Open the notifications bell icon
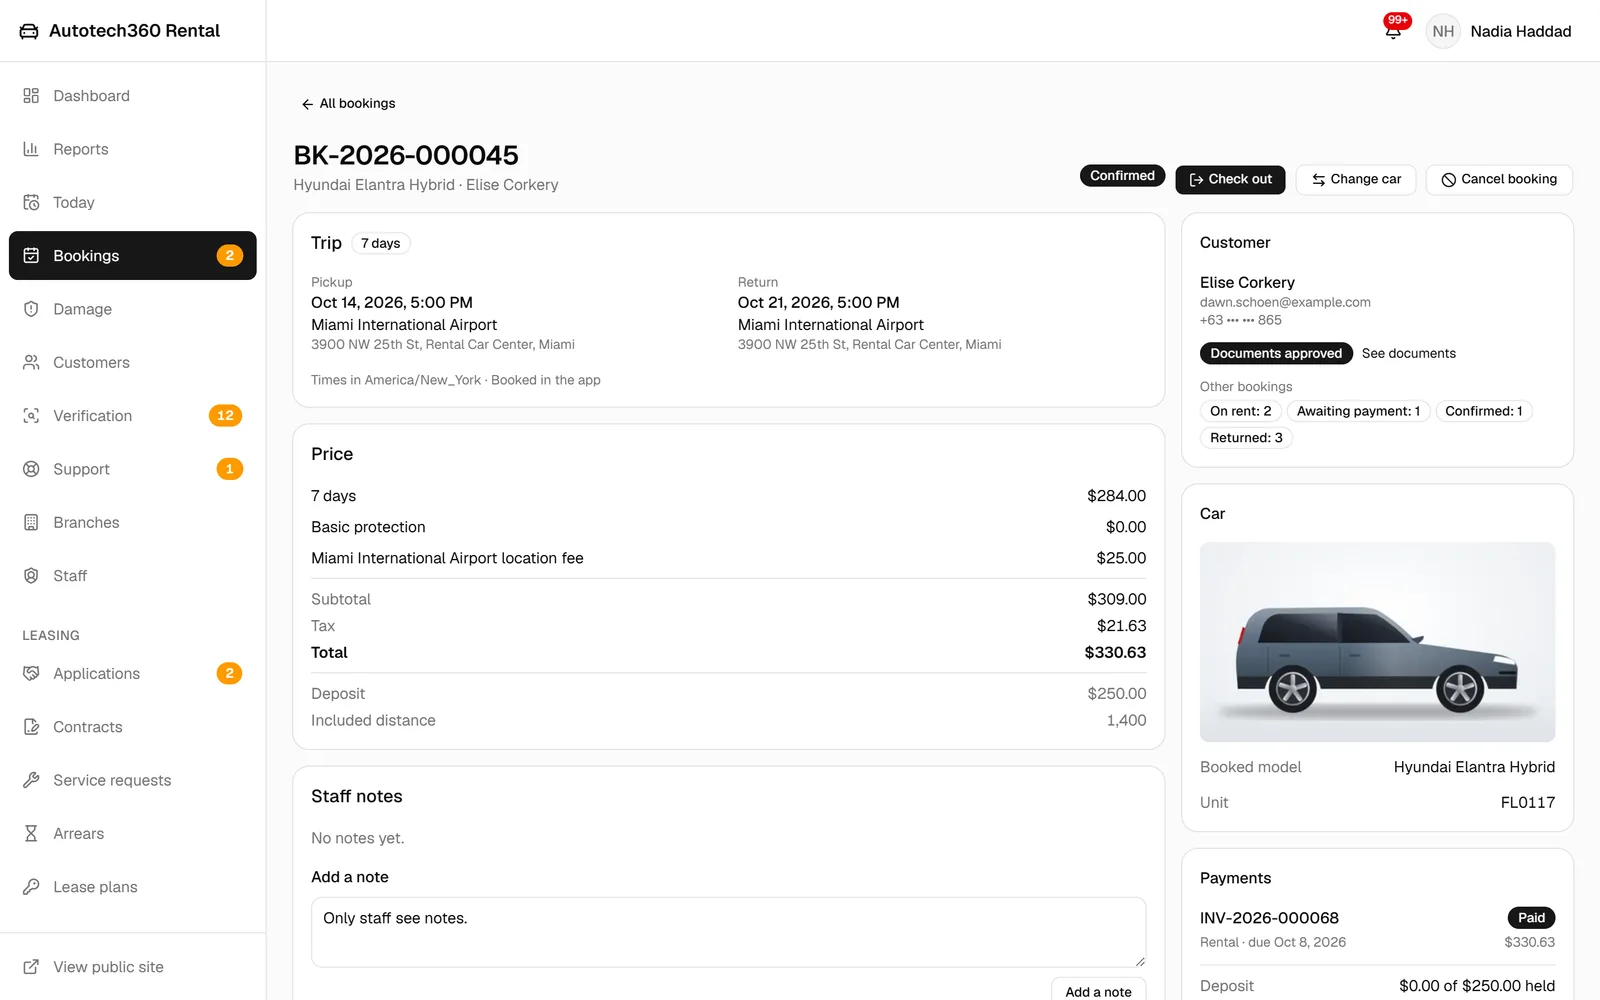 [1393, 31]
